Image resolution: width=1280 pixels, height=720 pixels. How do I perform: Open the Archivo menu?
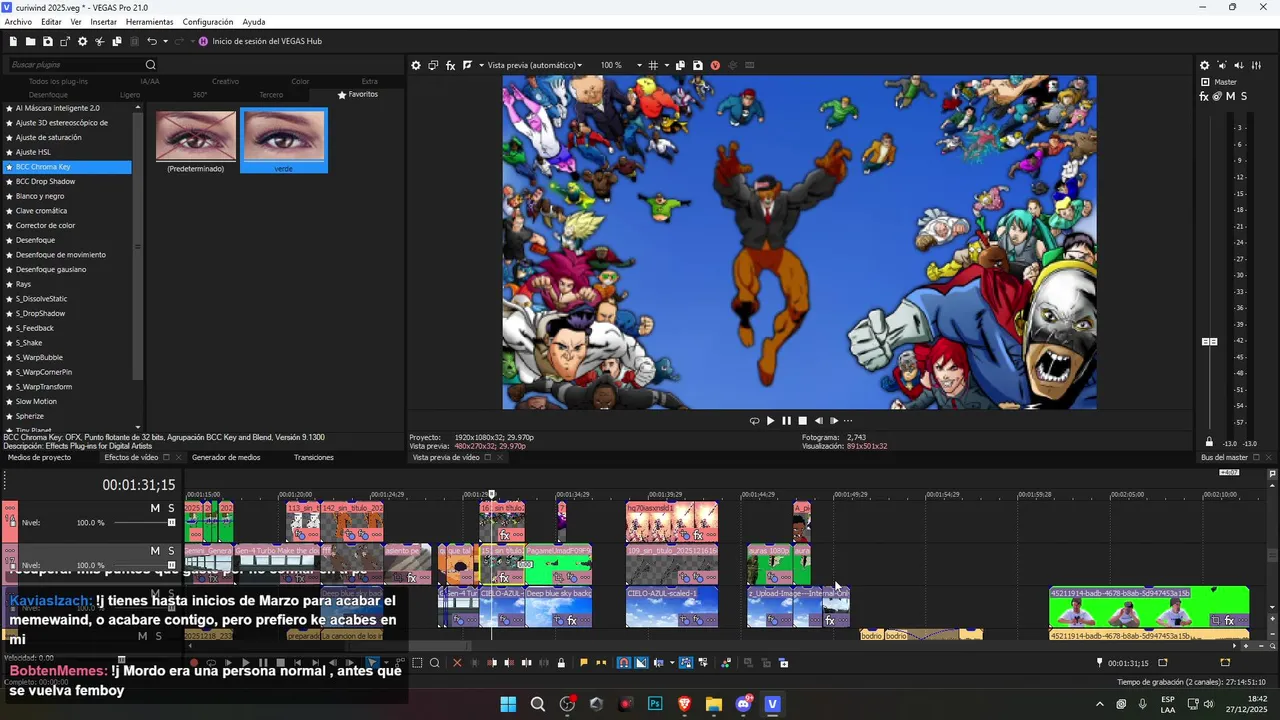pos(18,22)
